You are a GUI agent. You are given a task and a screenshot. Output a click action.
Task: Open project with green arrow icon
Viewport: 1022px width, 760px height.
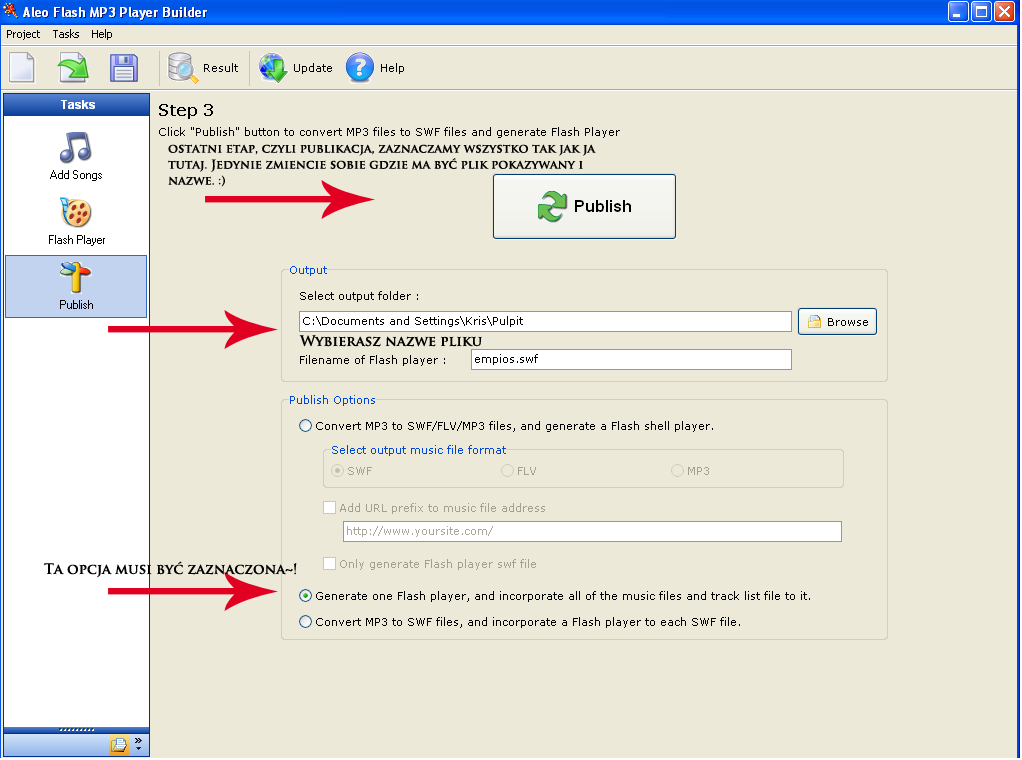click(x=73, y=67)
